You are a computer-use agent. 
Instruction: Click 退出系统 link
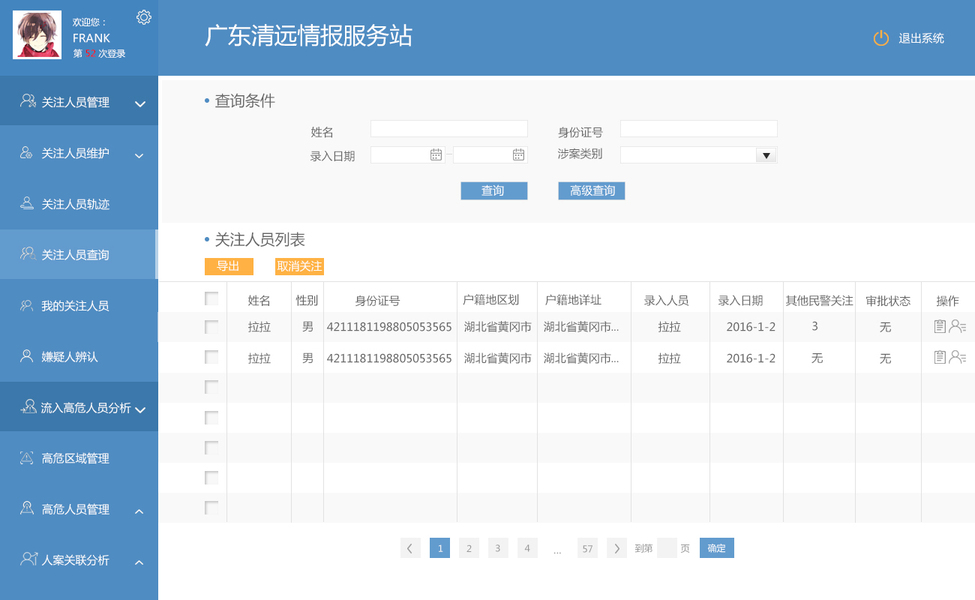[x=921, y=39]
